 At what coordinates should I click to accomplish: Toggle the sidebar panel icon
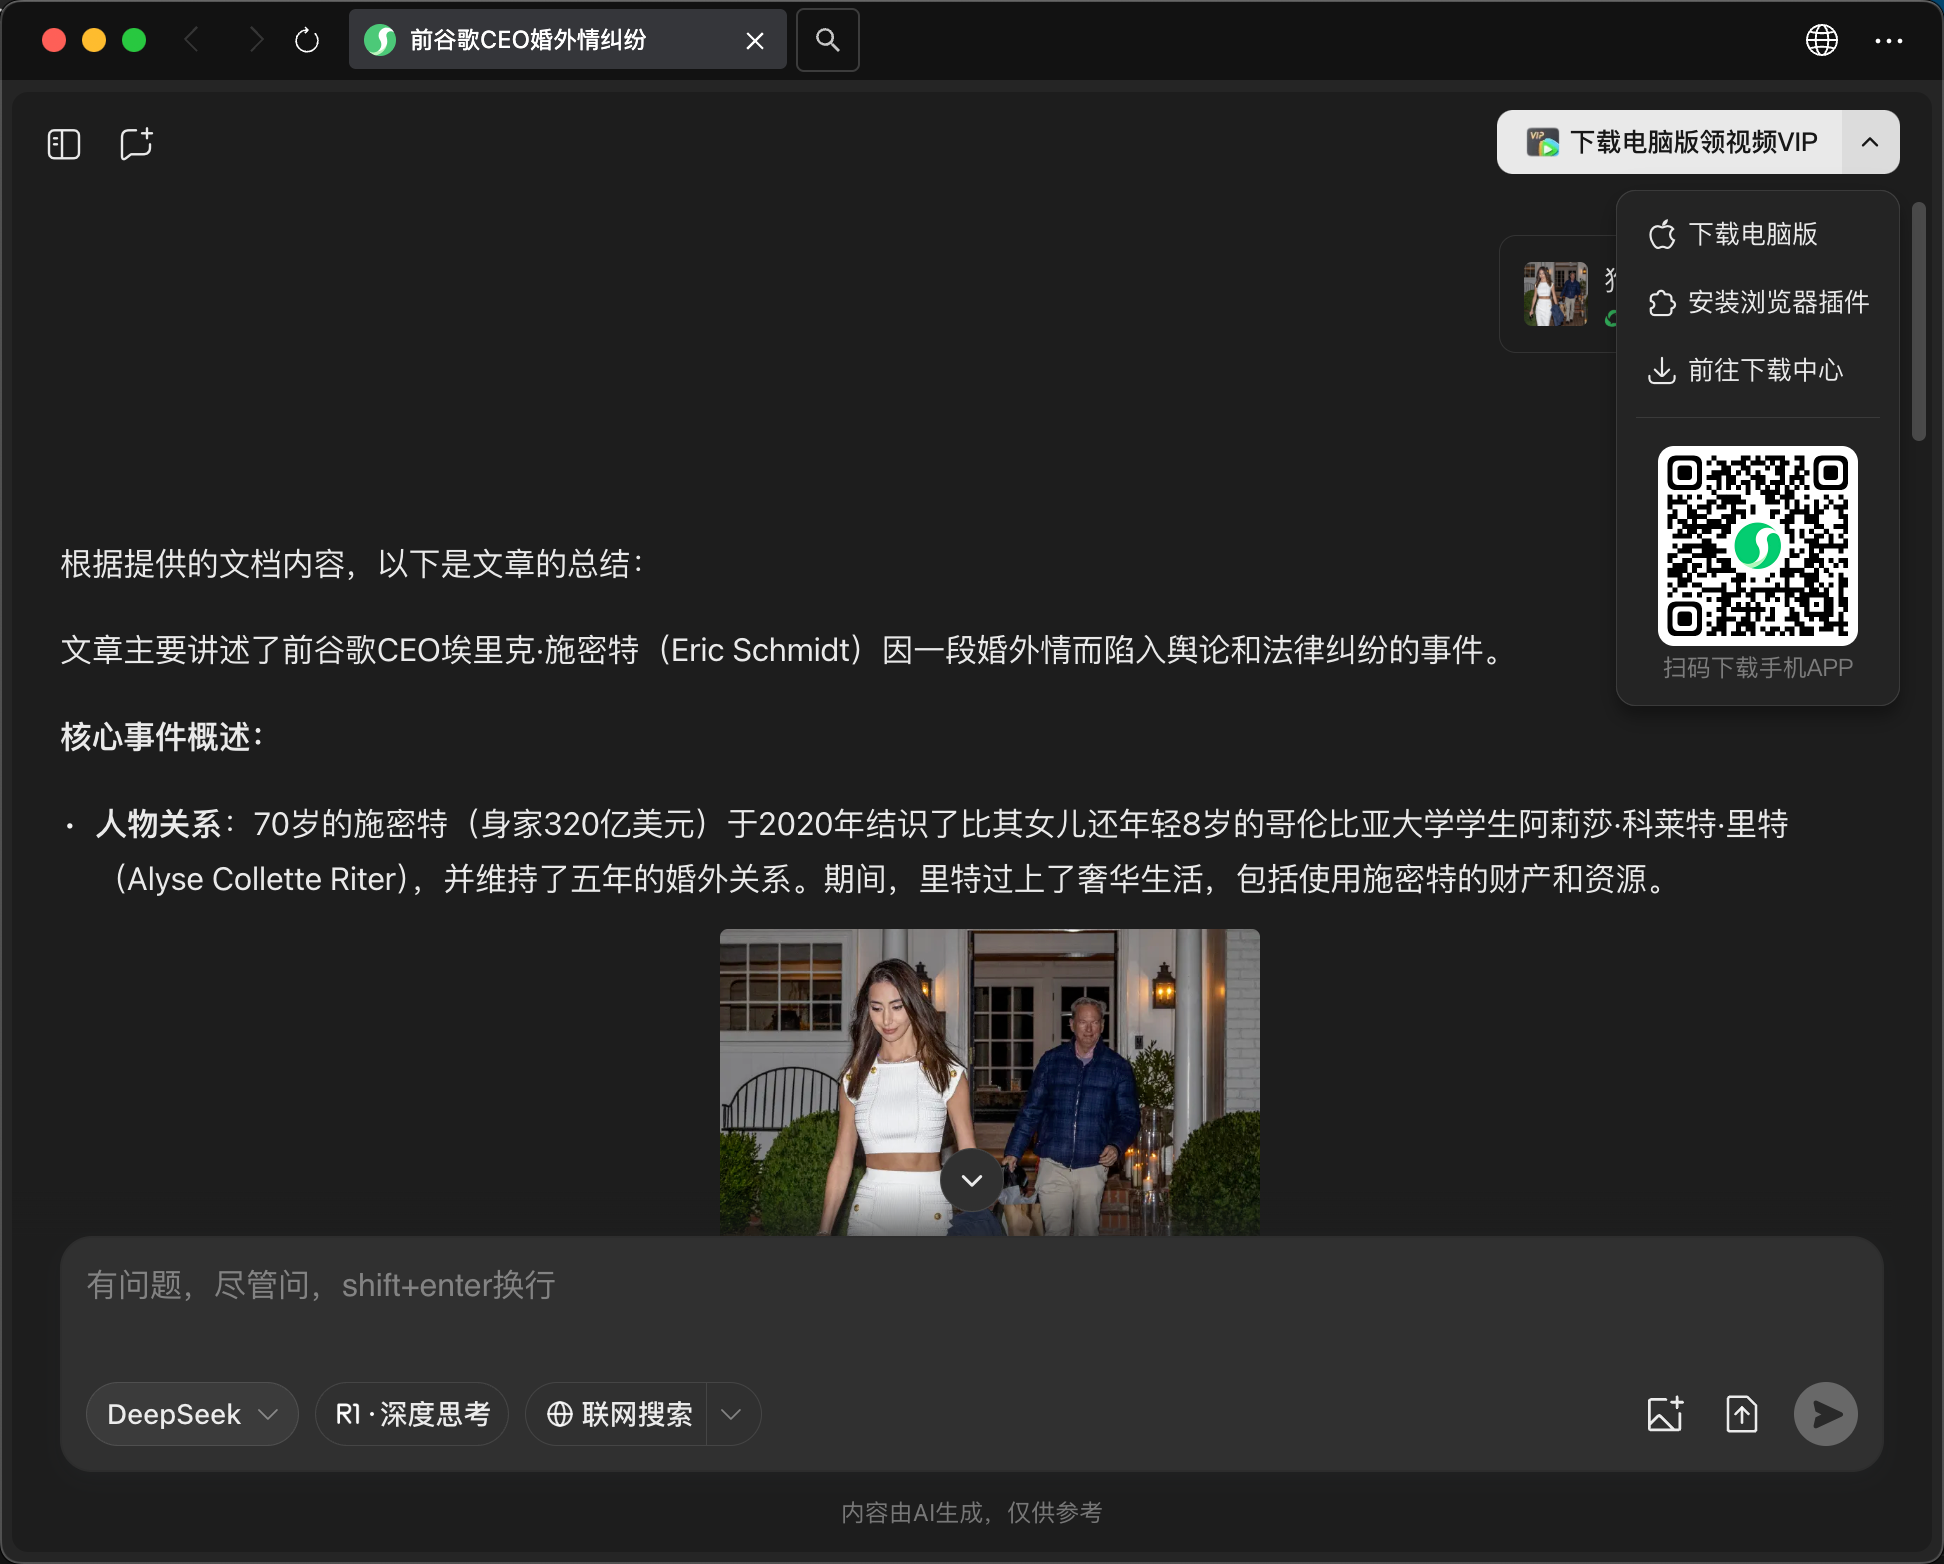pyautogui.click(x=64, y=144)
